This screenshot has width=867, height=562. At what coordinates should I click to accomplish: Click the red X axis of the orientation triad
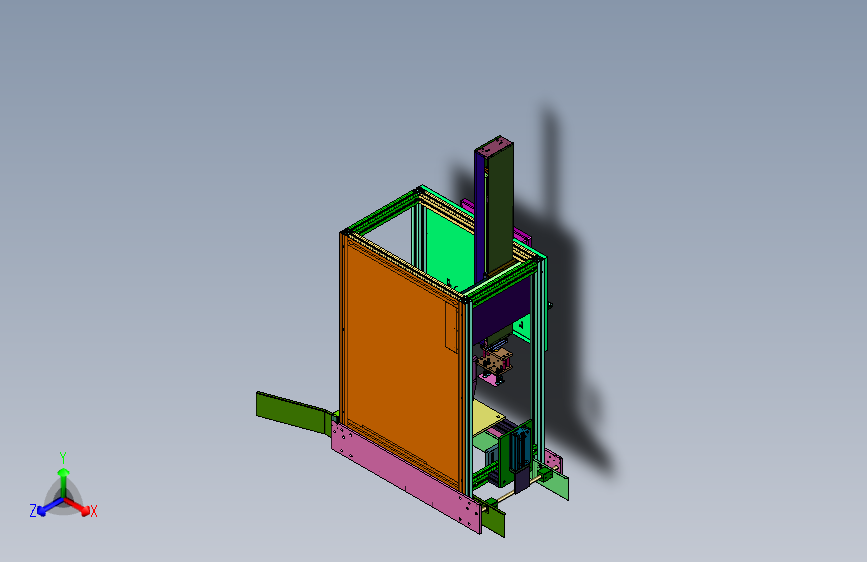[x=79, y=506]
